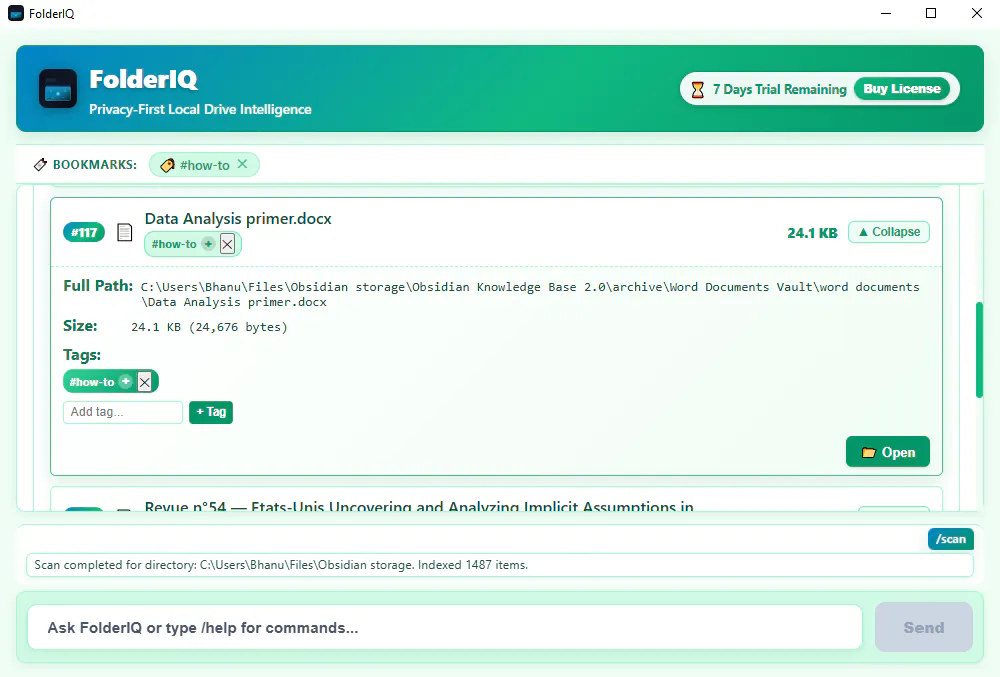Maximize the FolderIQ window

tap(930, 13)
